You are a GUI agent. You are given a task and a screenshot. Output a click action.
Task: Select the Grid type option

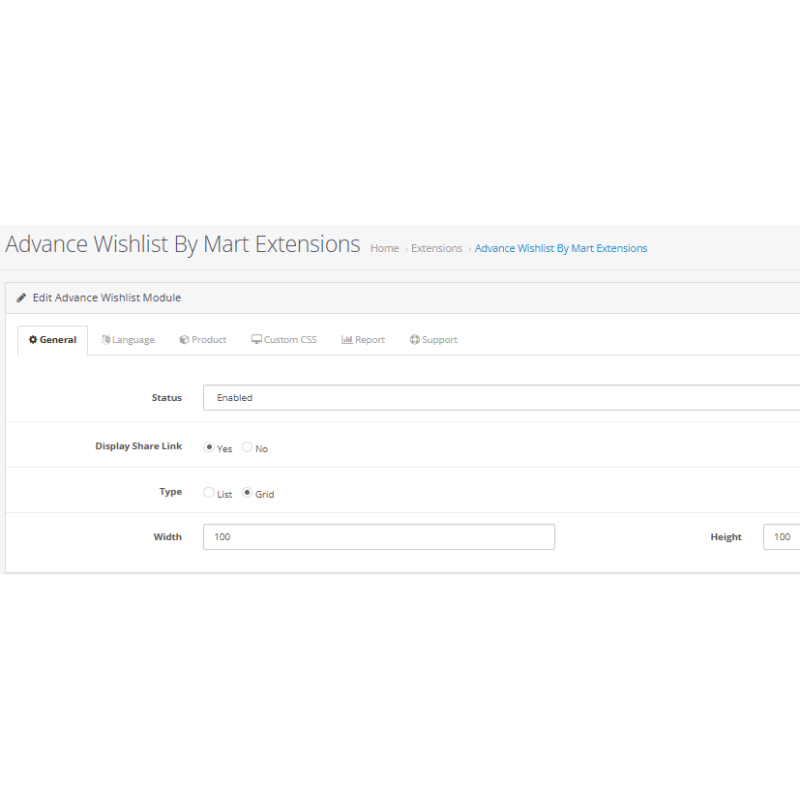point(247,493)
